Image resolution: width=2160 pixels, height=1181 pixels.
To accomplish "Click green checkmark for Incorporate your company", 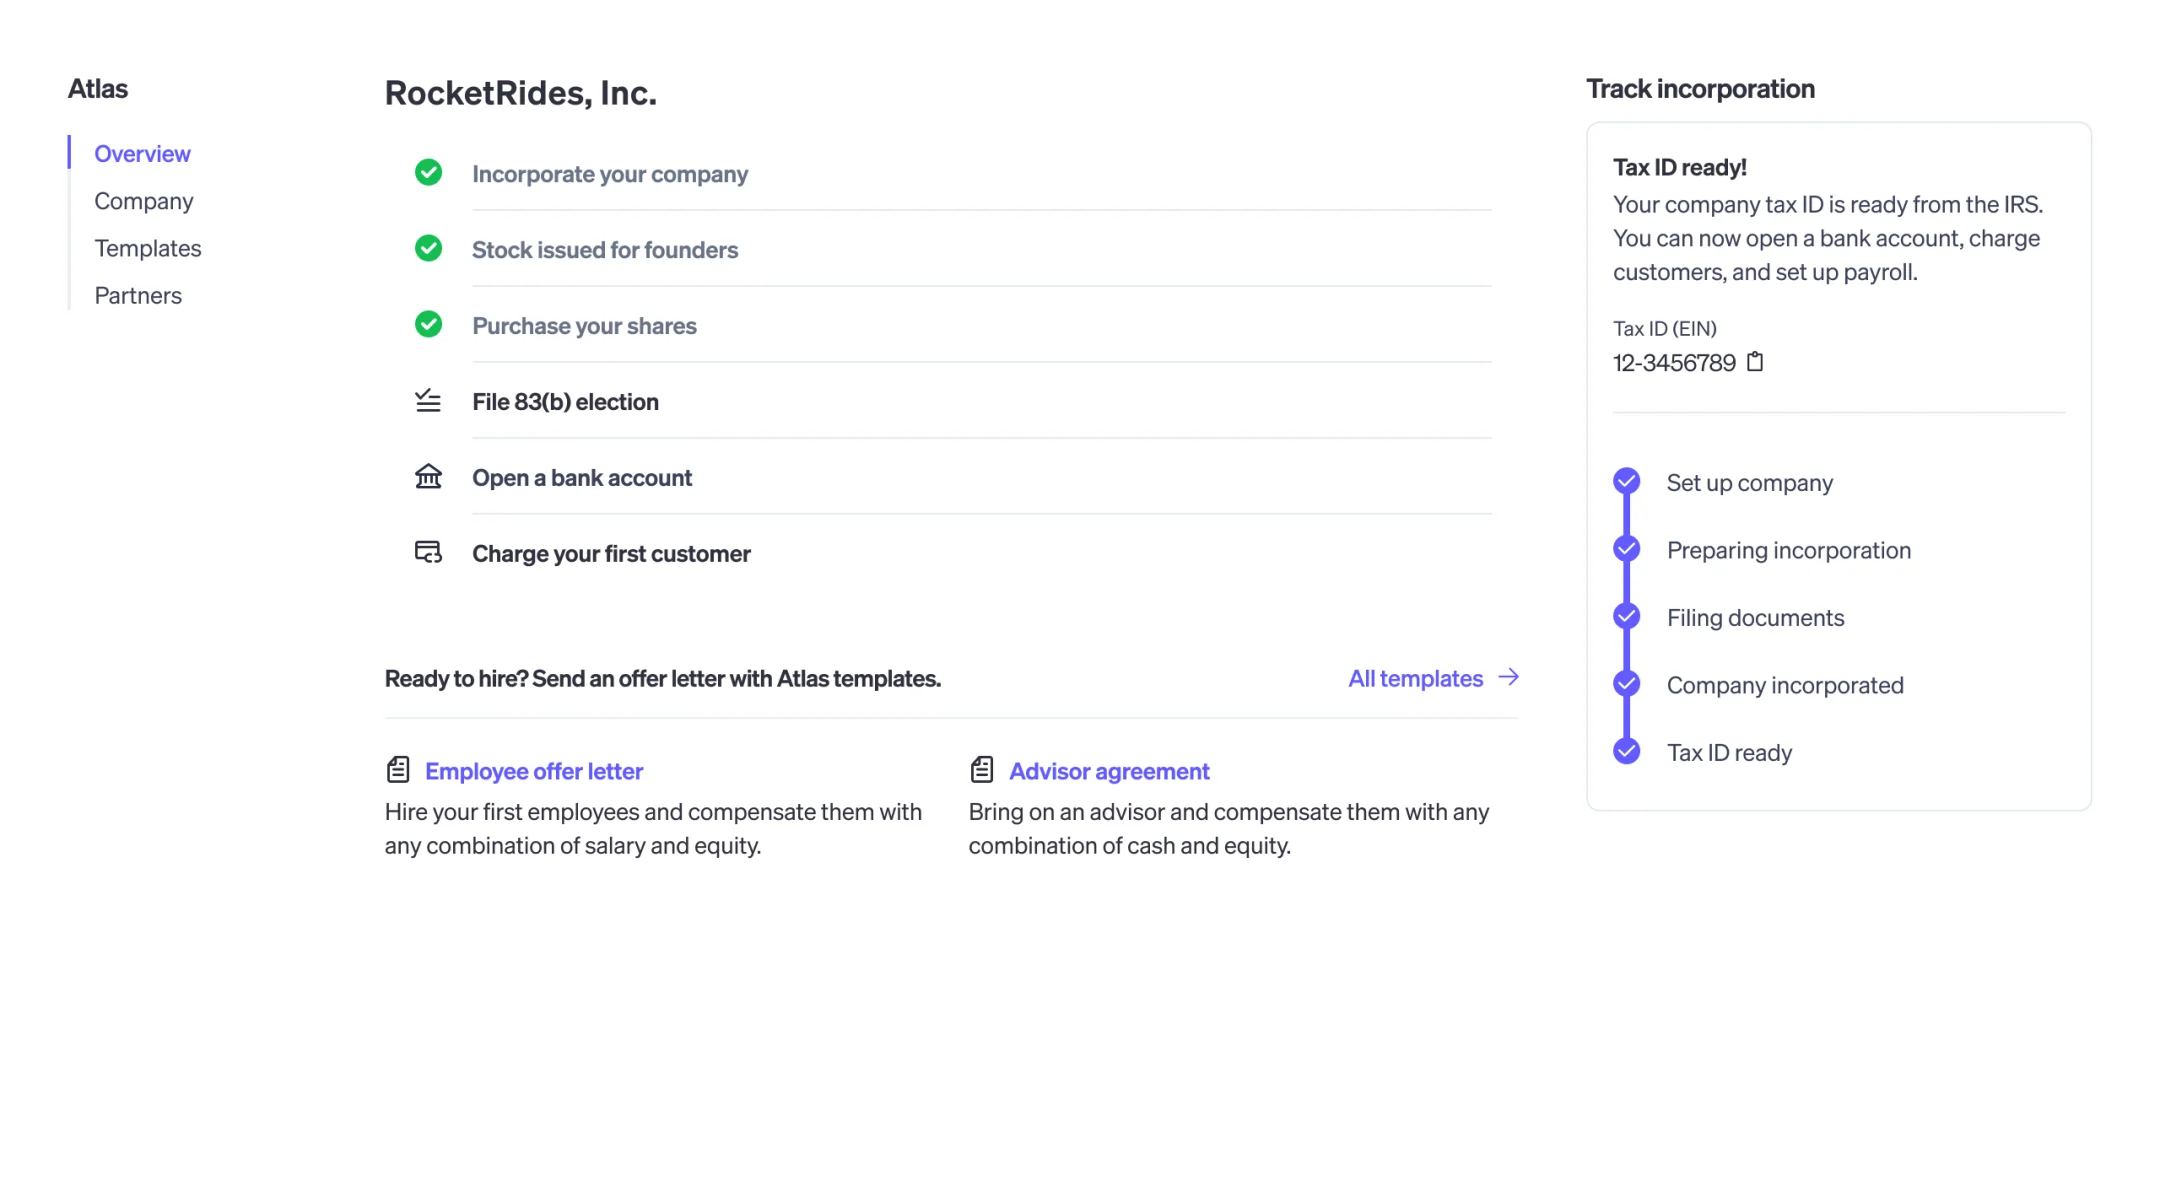I will (428, 172).
